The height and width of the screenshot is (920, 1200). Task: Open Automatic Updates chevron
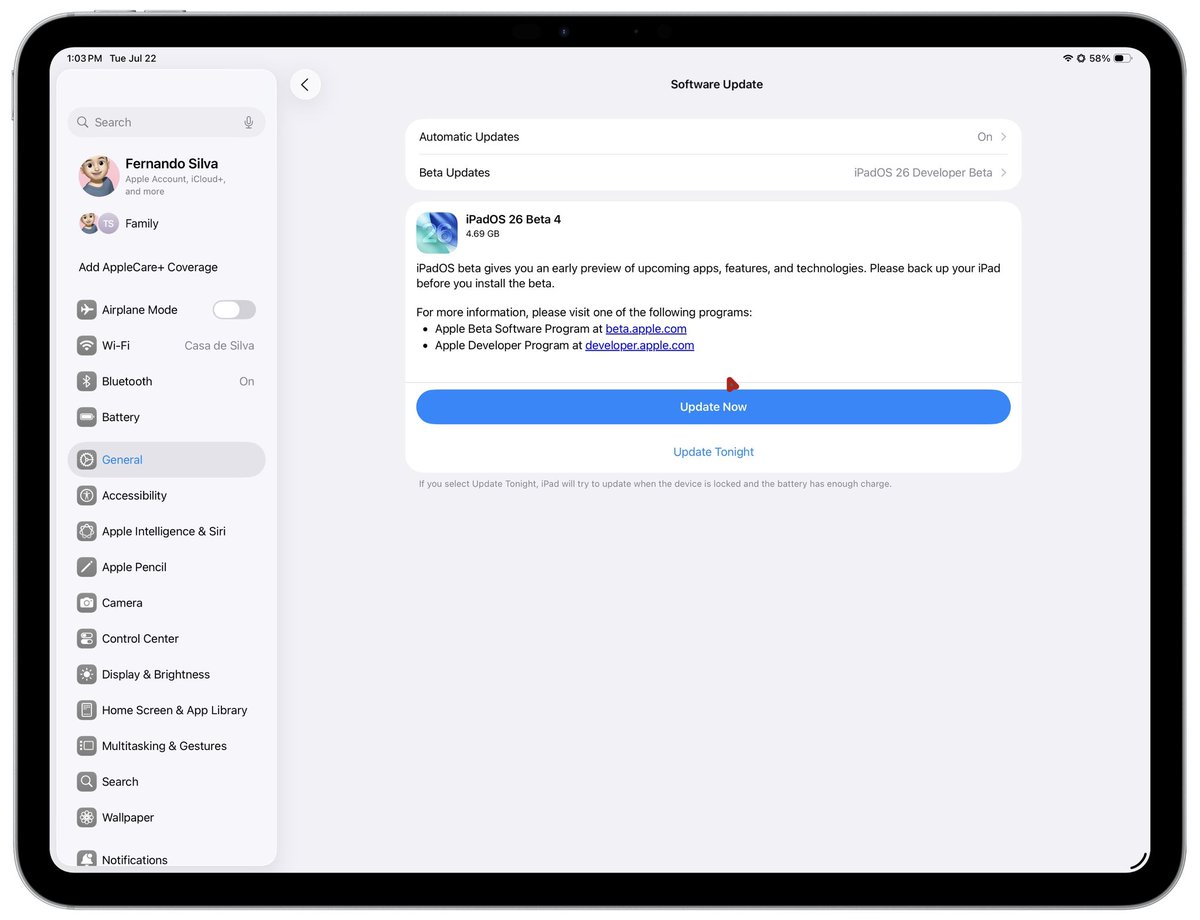pyautogui.click(x=1004, y=137)
